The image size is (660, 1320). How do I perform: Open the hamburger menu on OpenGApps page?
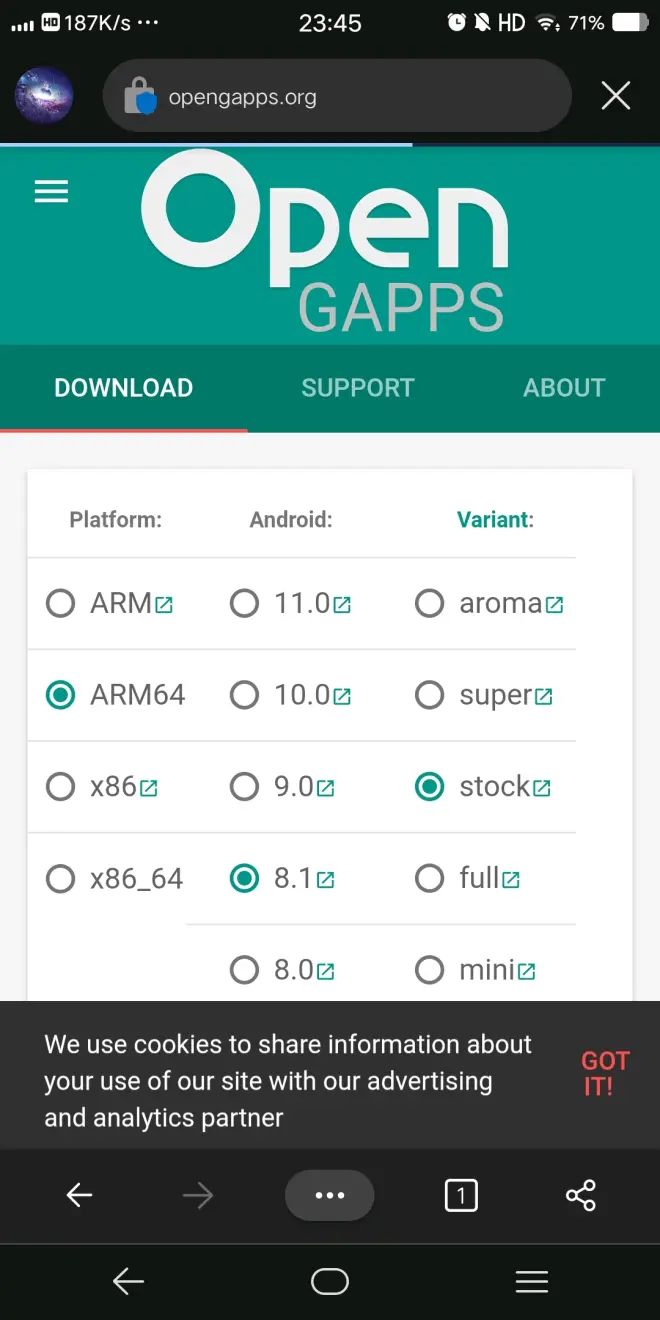(x=51, y=192)
